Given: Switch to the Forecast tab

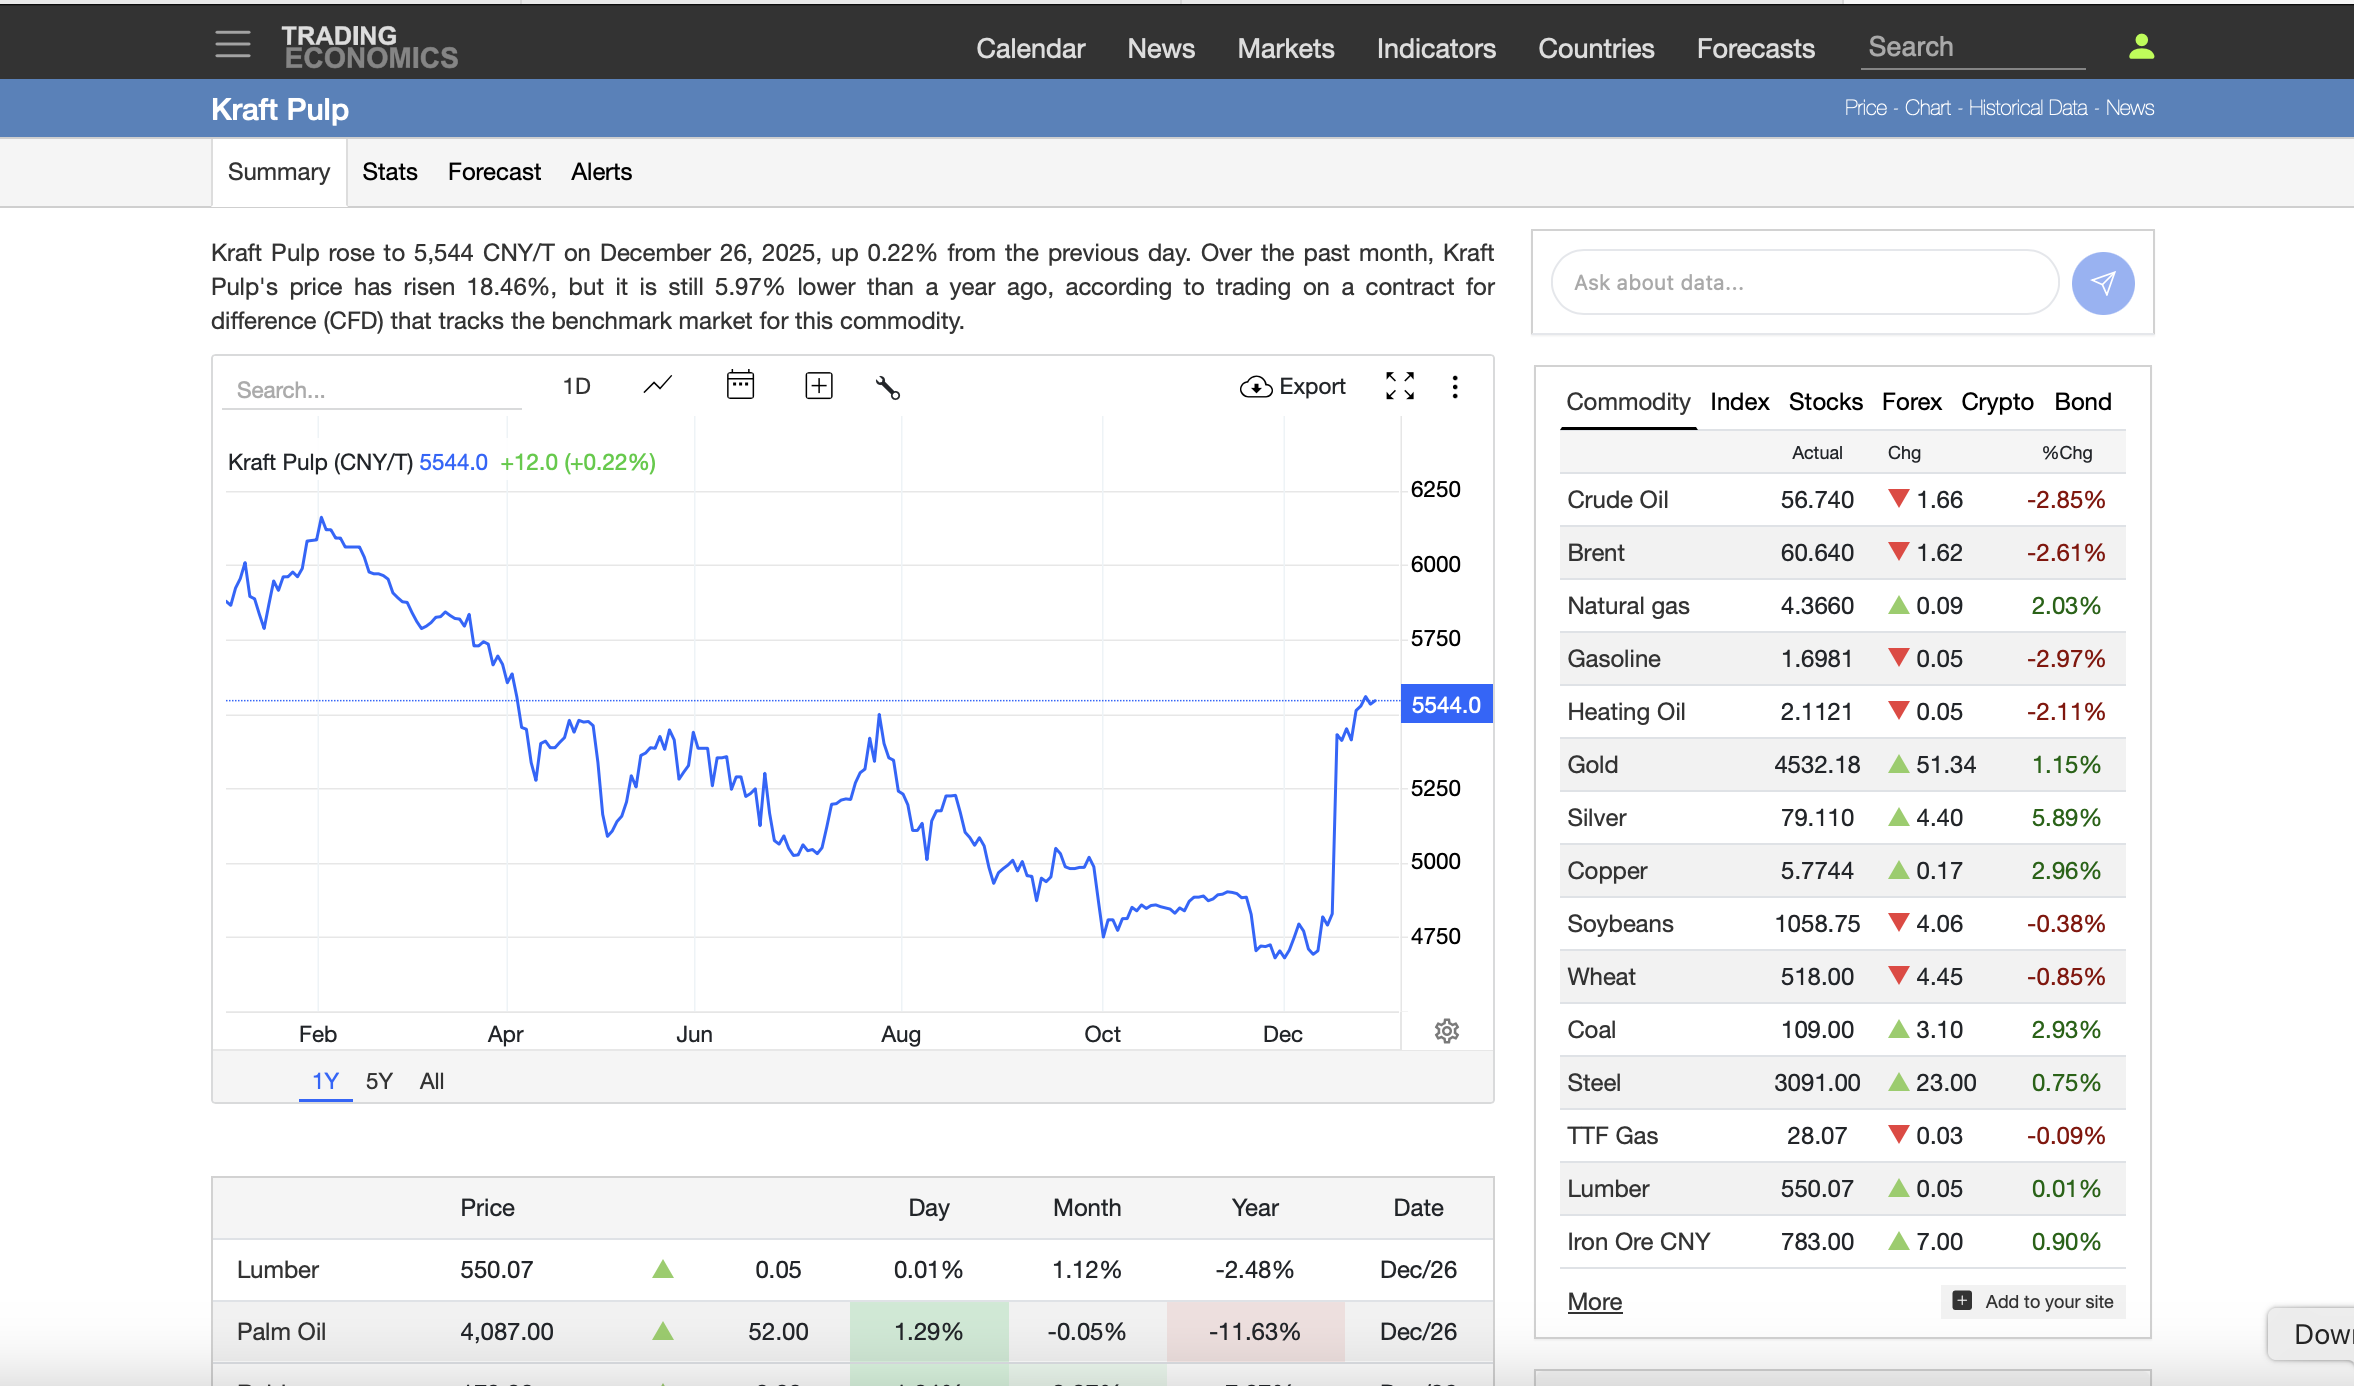Looking at the screenshot, I should [494, 172].
